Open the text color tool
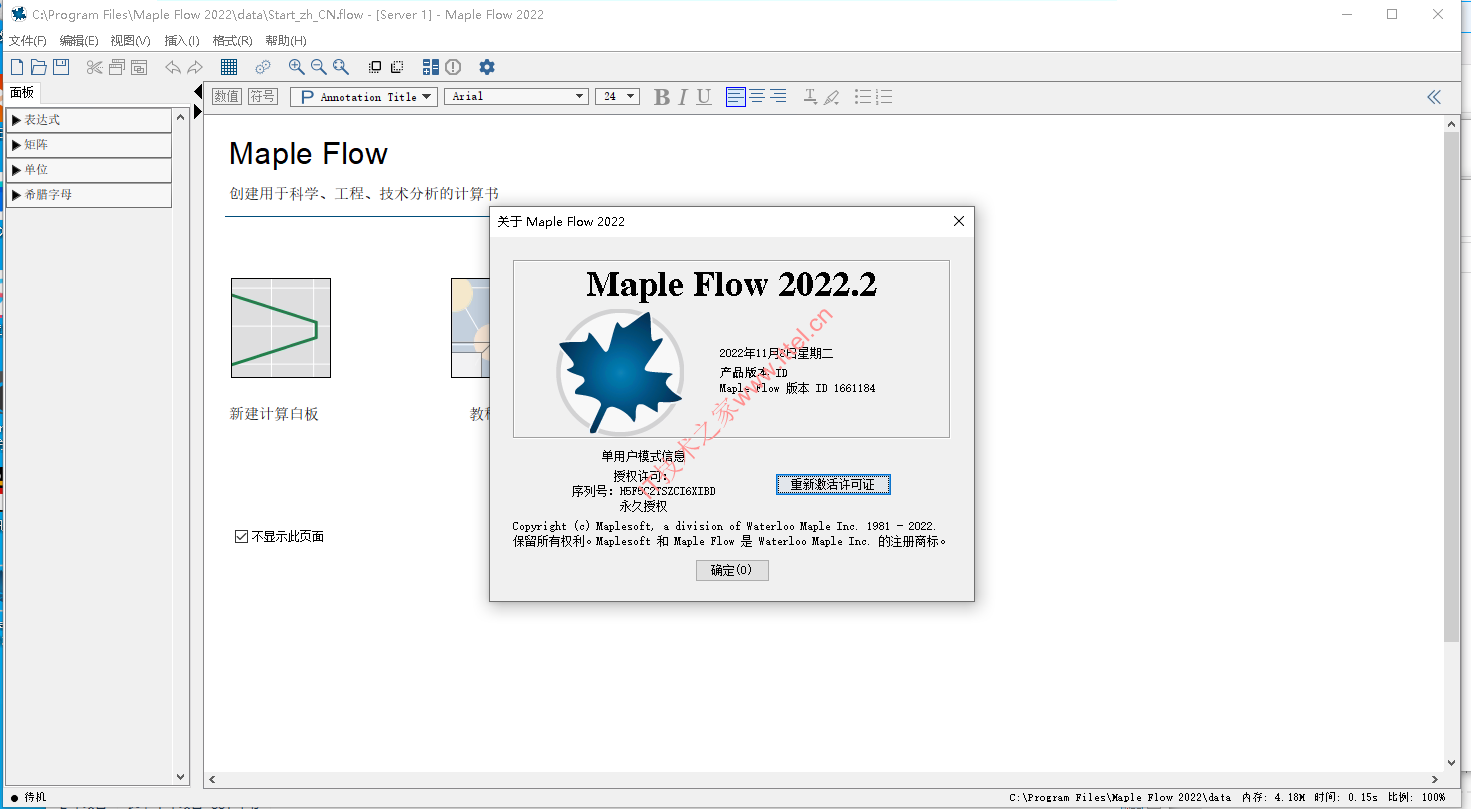The width and height of the screenshot is (1471, 809). pos(810,97)
